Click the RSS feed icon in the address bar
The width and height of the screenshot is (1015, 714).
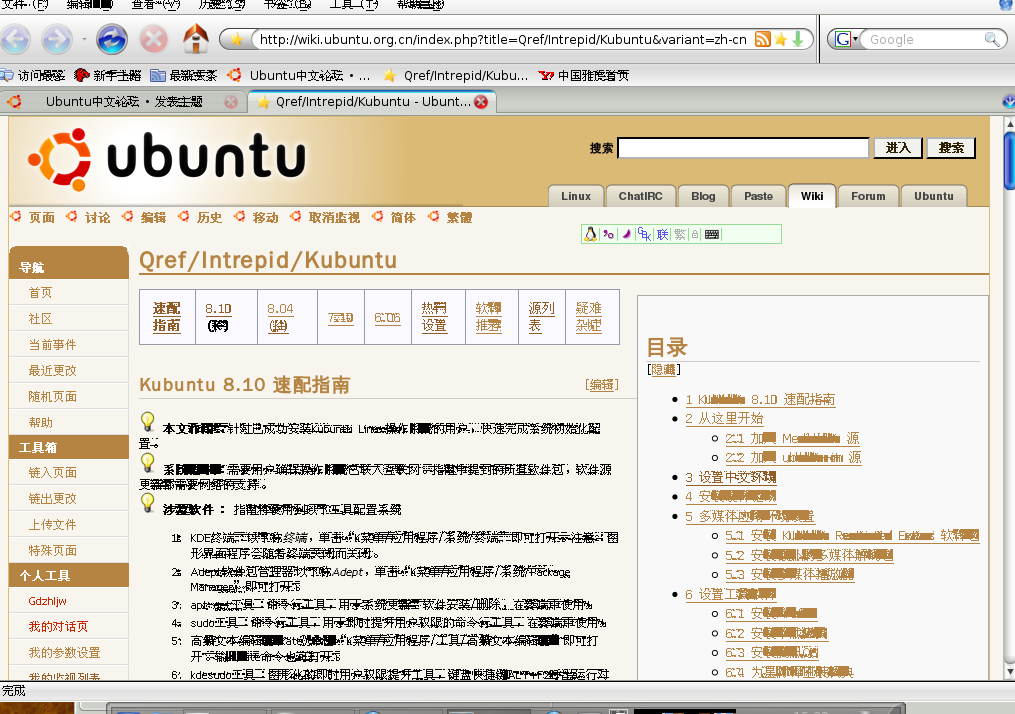click(763, 39)
